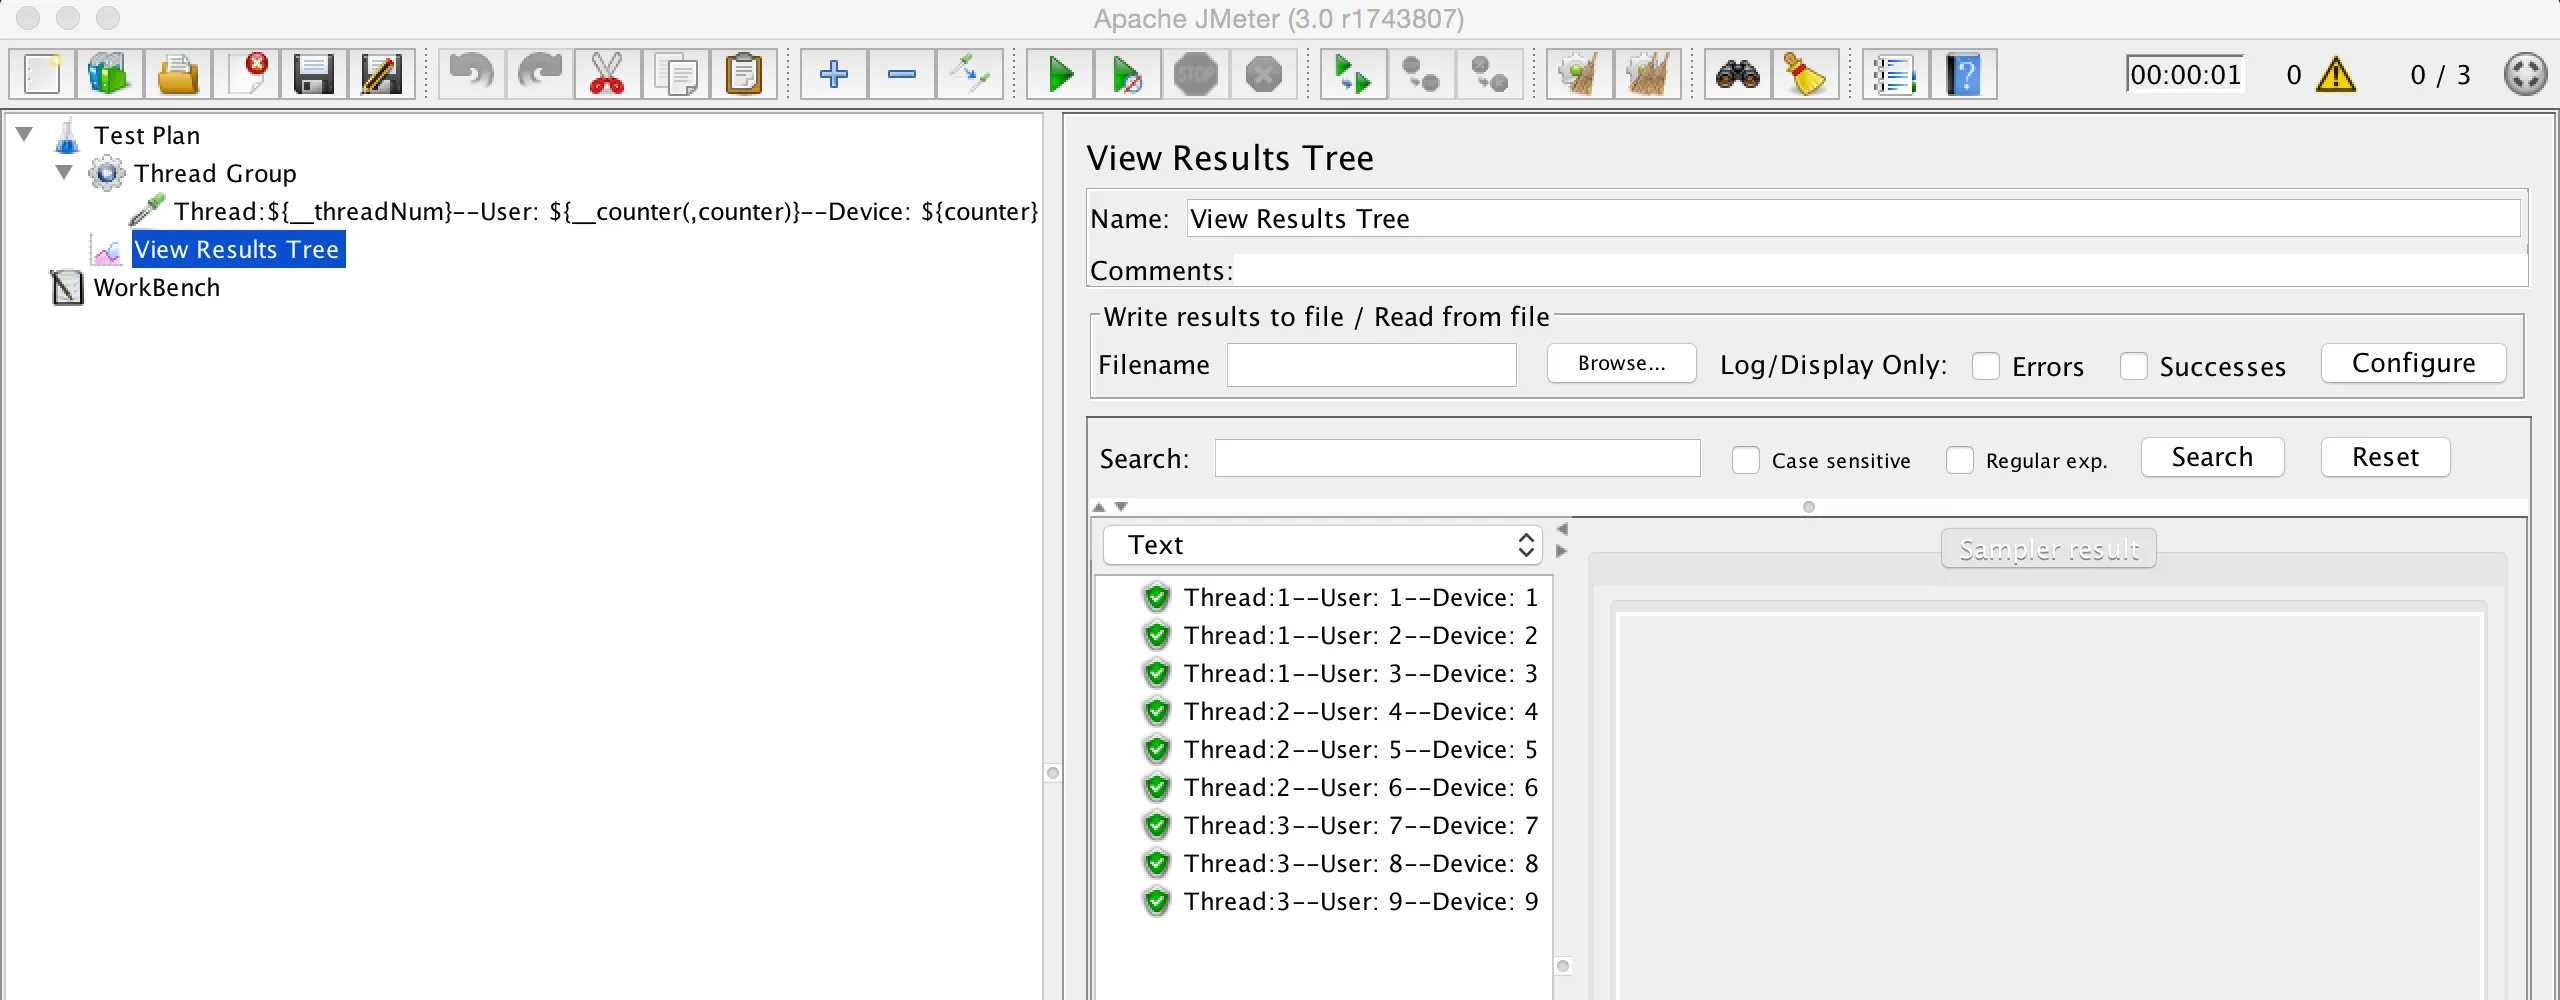Copy the selected element
Viewport: 2560px width, 1000px height.
[x=676, y=74]
